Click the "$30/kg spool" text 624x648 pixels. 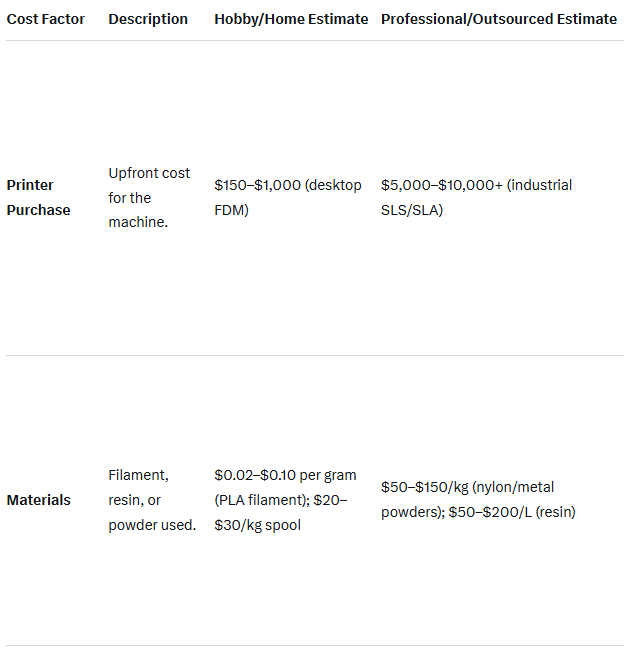(257, 525)
